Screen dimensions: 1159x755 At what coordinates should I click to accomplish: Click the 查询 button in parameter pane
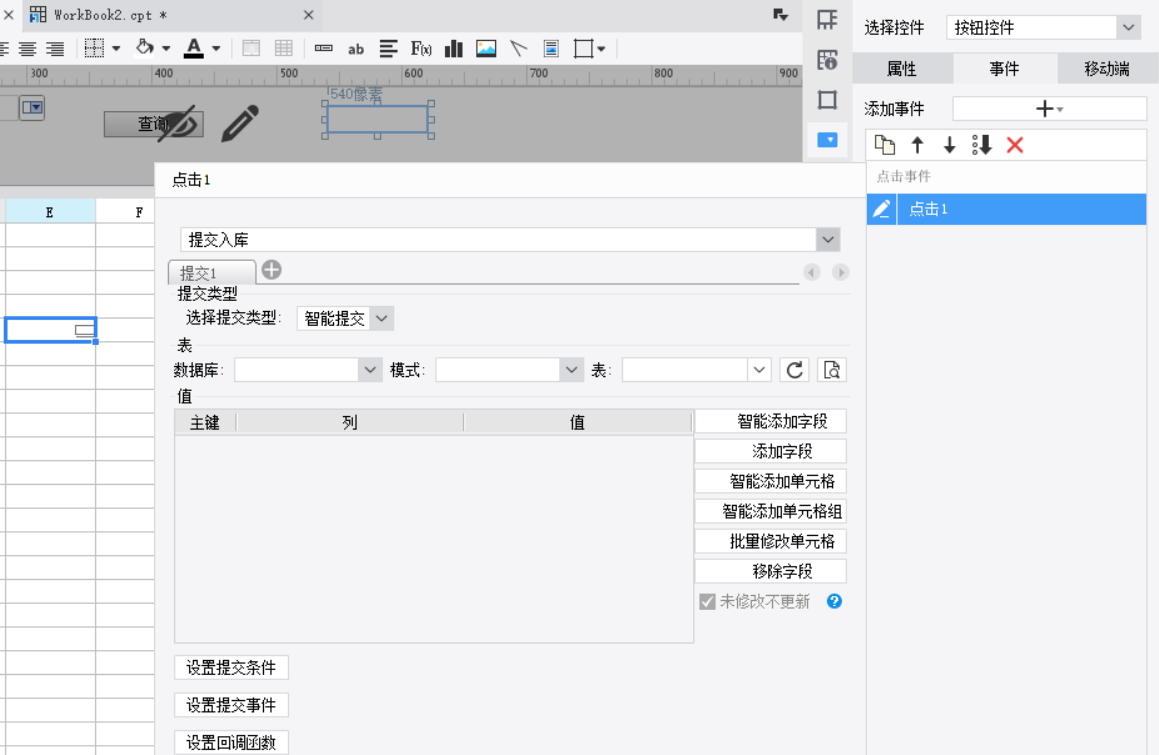coord(153,124)
